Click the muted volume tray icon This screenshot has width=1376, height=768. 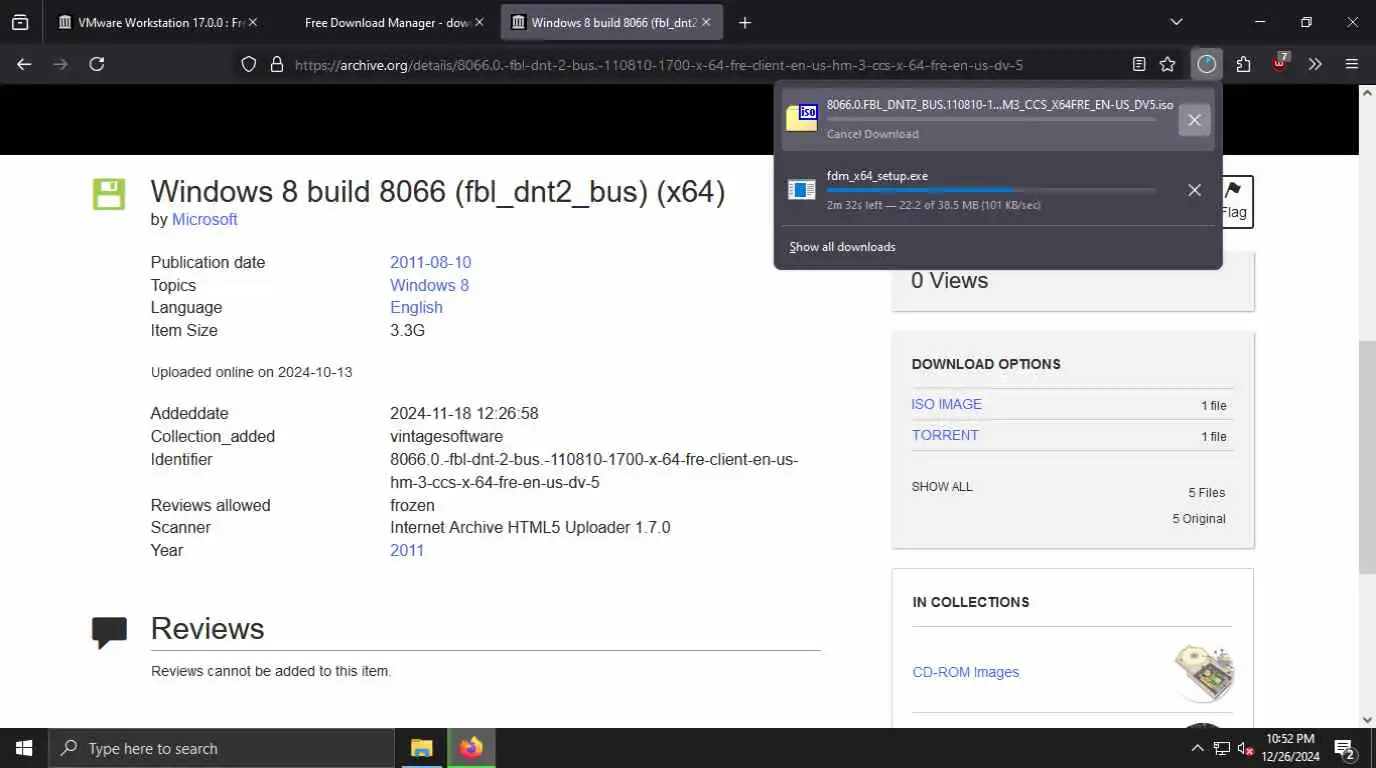click(1245, 748)
